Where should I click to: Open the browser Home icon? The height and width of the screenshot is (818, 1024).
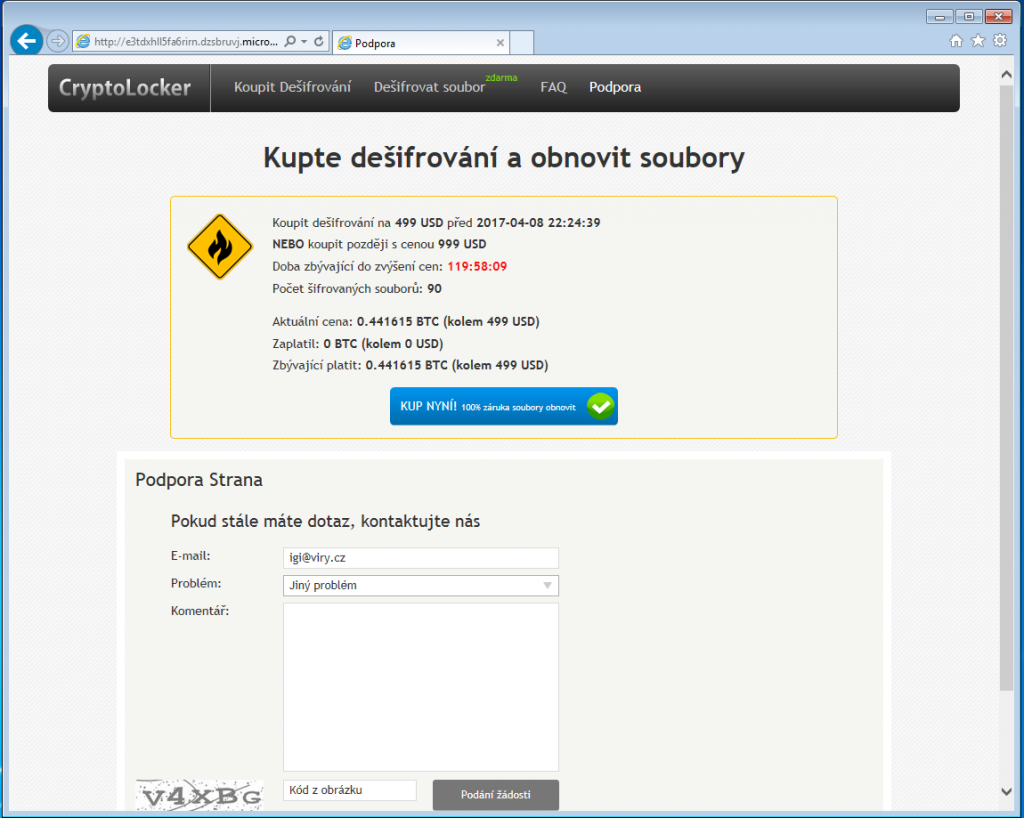[956, 41]
